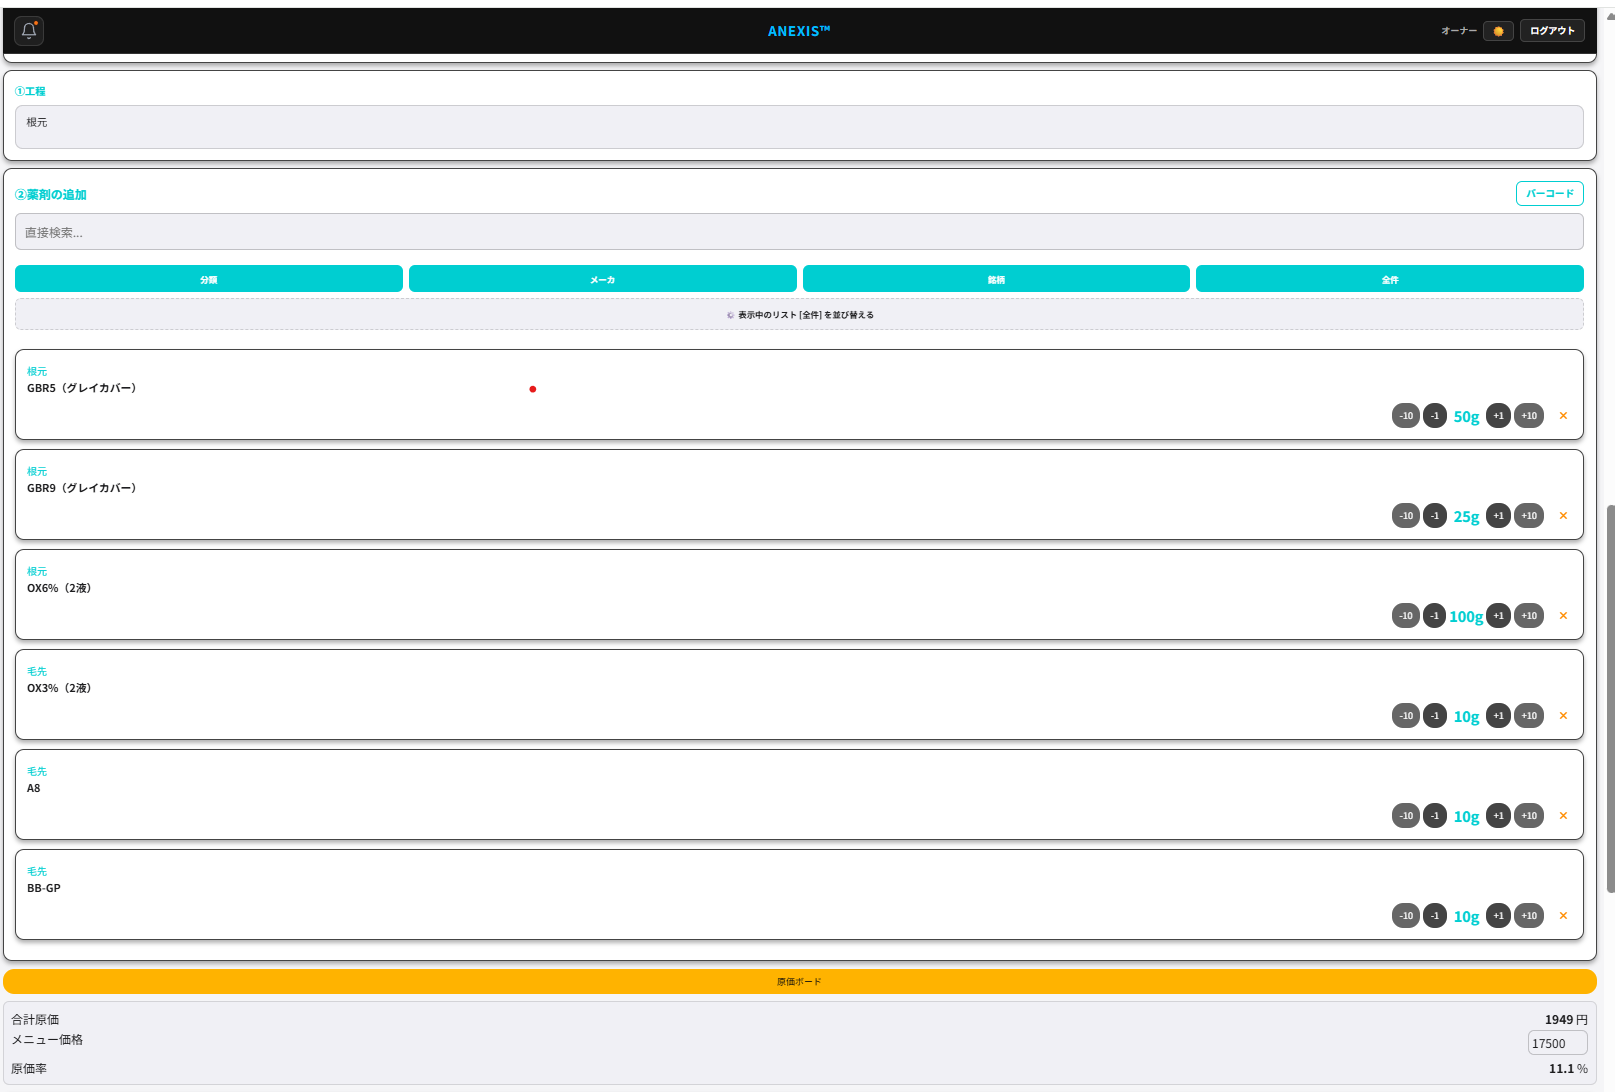Decrease OX6% amount by 10
The image size is (1615, 1092).
[1406, 616]
